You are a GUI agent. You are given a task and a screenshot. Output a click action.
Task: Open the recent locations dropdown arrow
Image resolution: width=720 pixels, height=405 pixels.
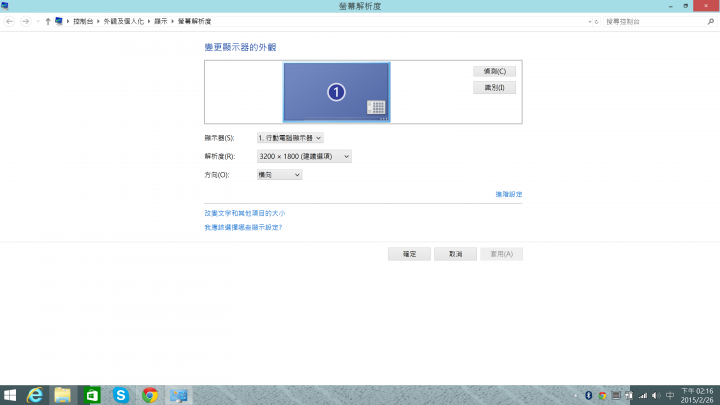tap(38, 22)
